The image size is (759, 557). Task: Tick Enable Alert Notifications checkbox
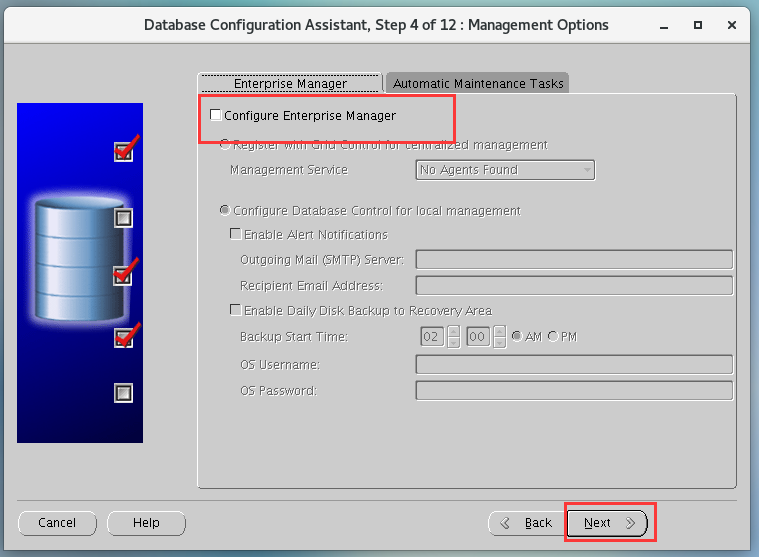tap(236, 234)
